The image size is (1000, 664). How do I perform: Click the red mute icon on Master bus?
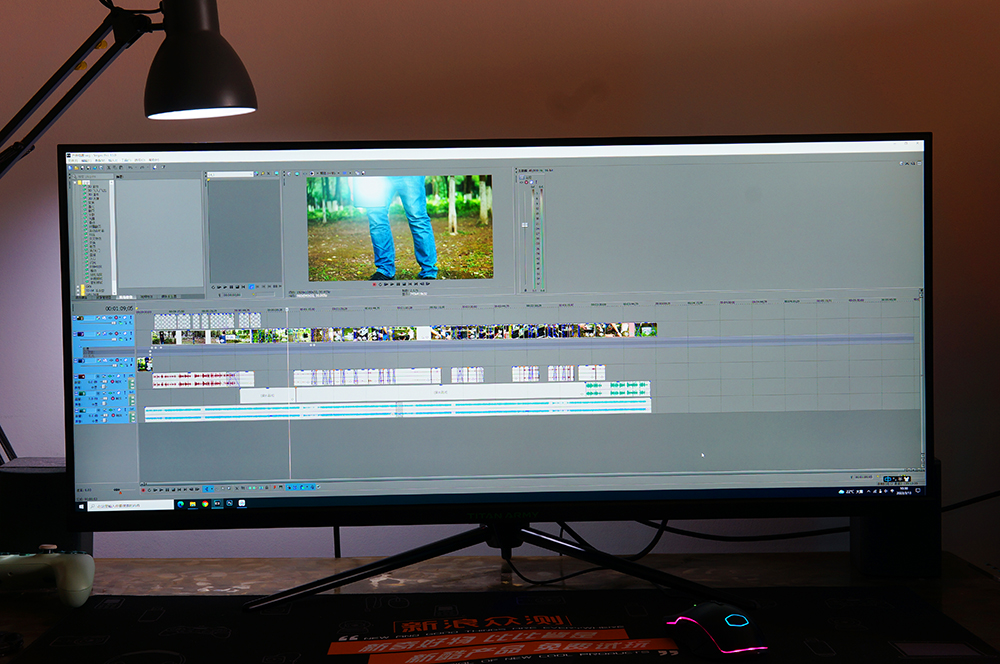[x=526, y=182]
